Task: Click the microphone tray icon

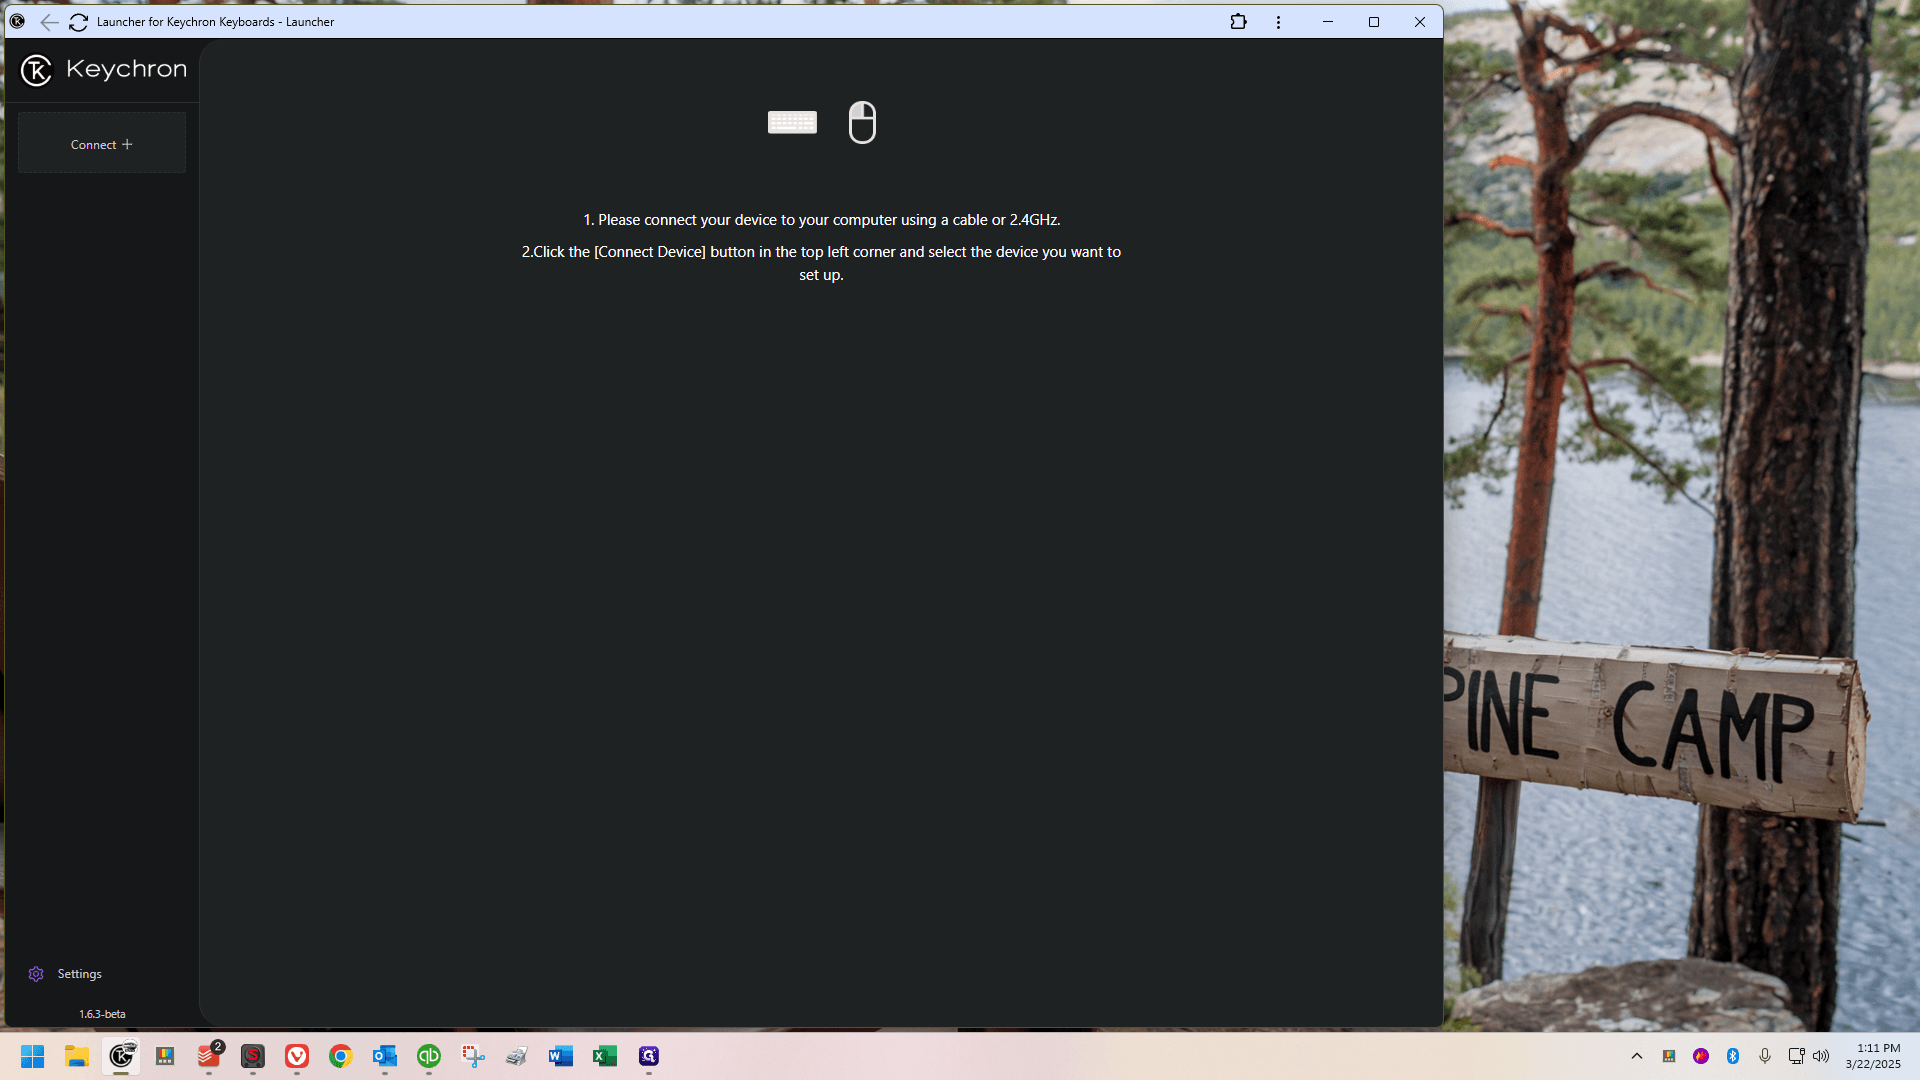Action: point(1765,1056)
